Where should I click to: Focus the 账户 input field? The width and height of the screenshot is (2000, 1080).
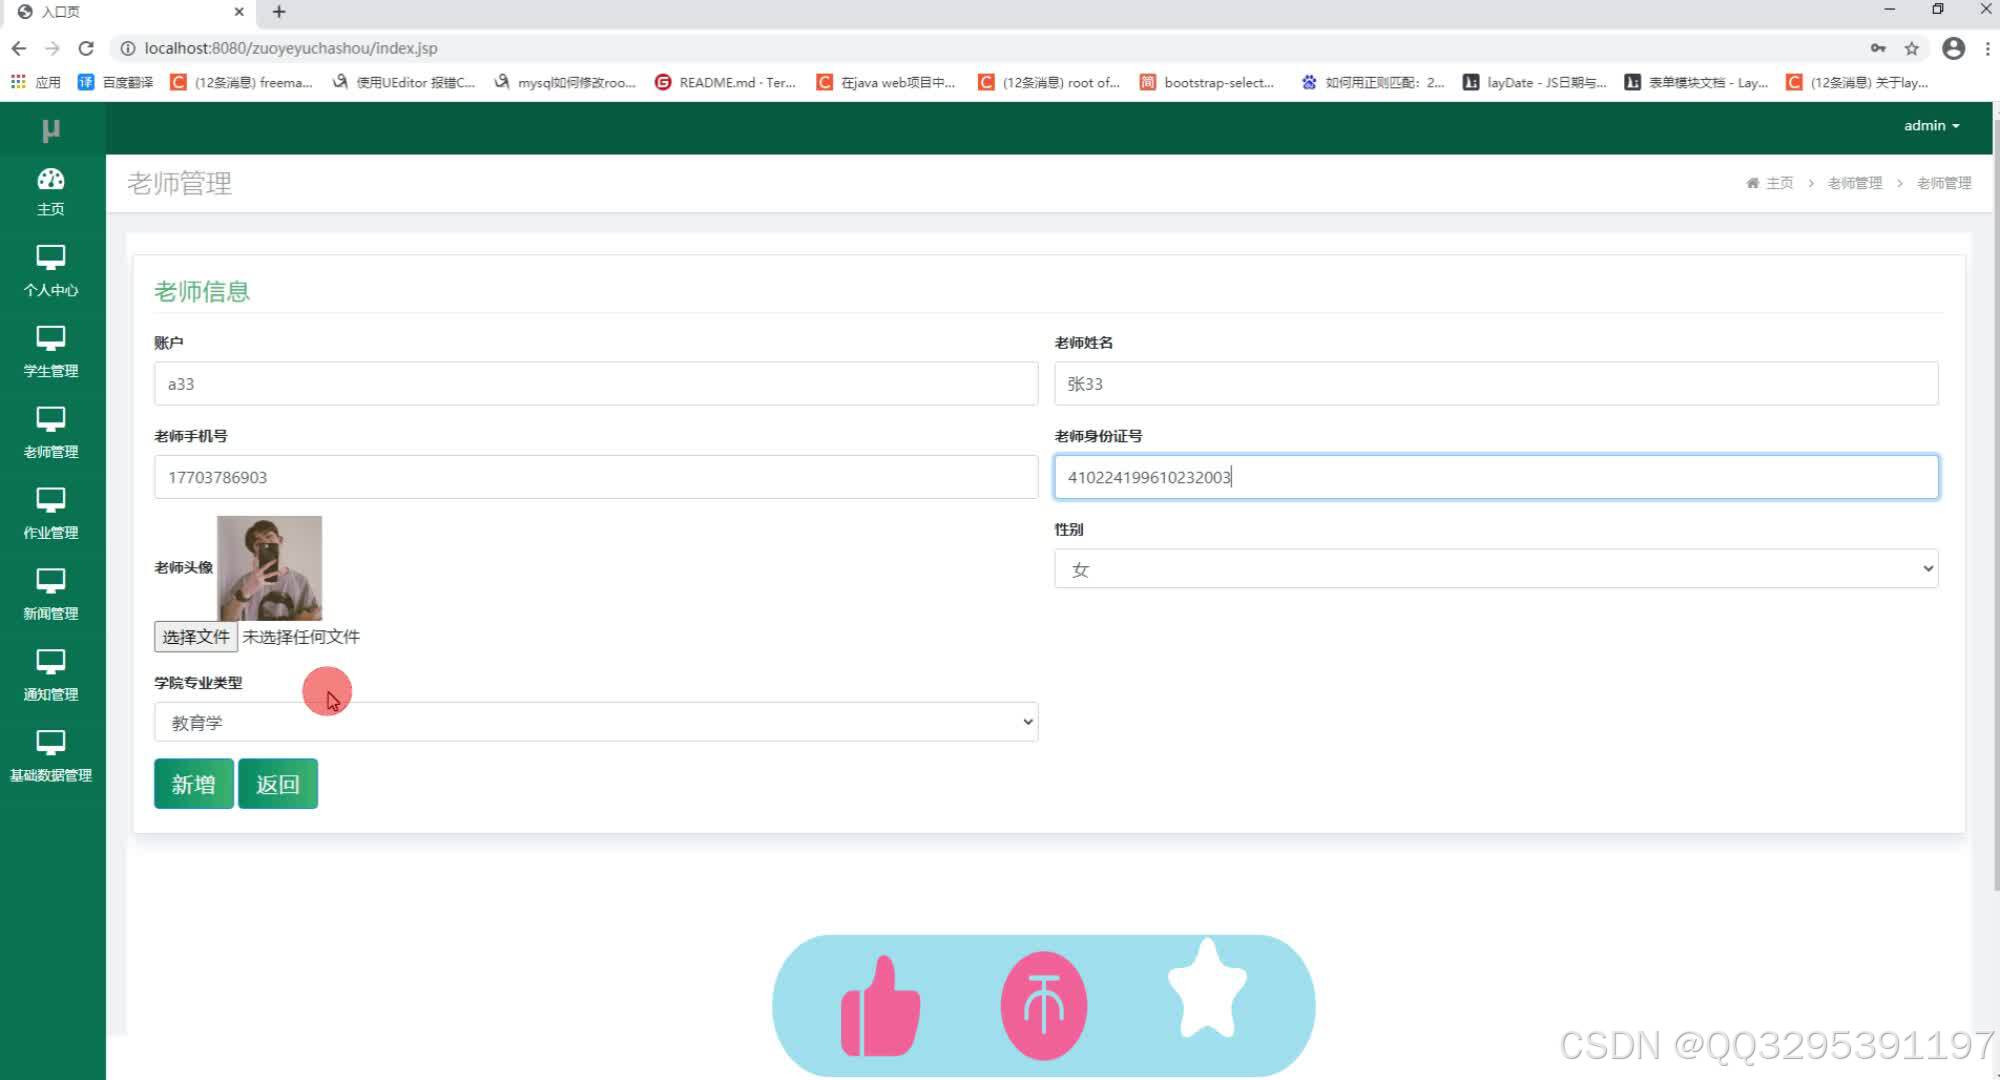pyautogui.click(x=596, y=384)
